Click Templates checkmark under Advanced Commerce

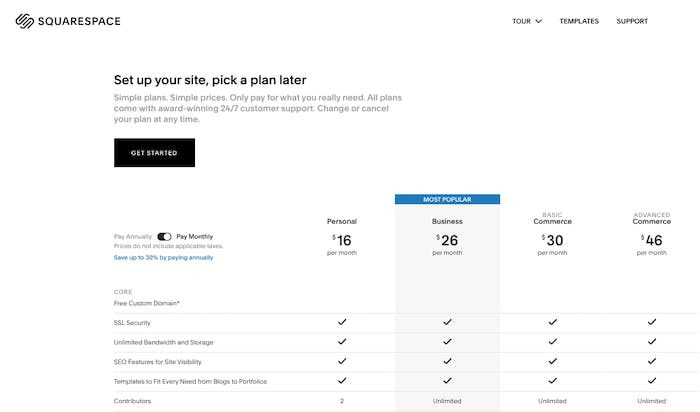click(x=652, y=381)
